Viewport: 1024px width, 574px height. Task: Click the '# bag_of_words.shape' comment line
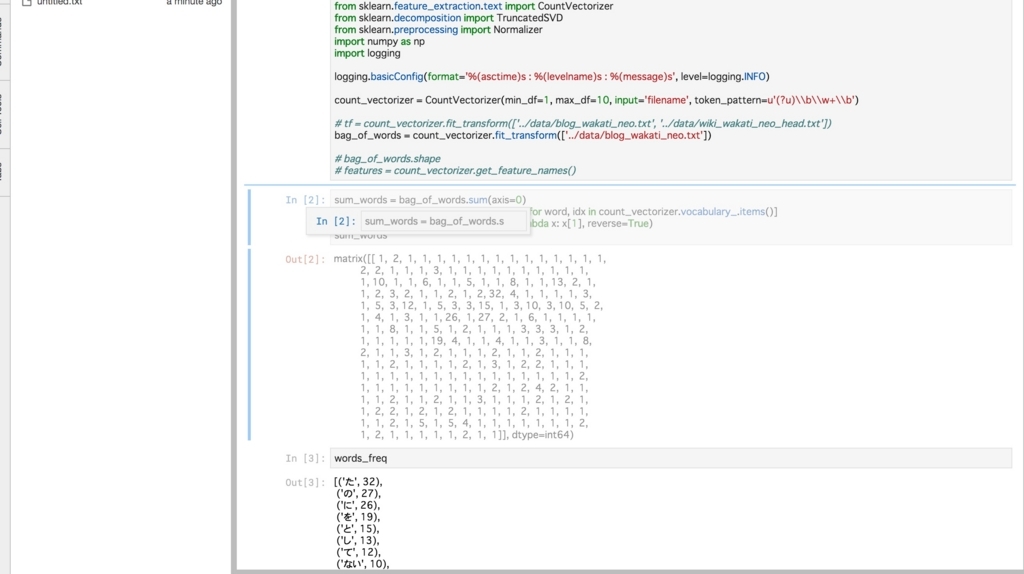pos(387,159)
